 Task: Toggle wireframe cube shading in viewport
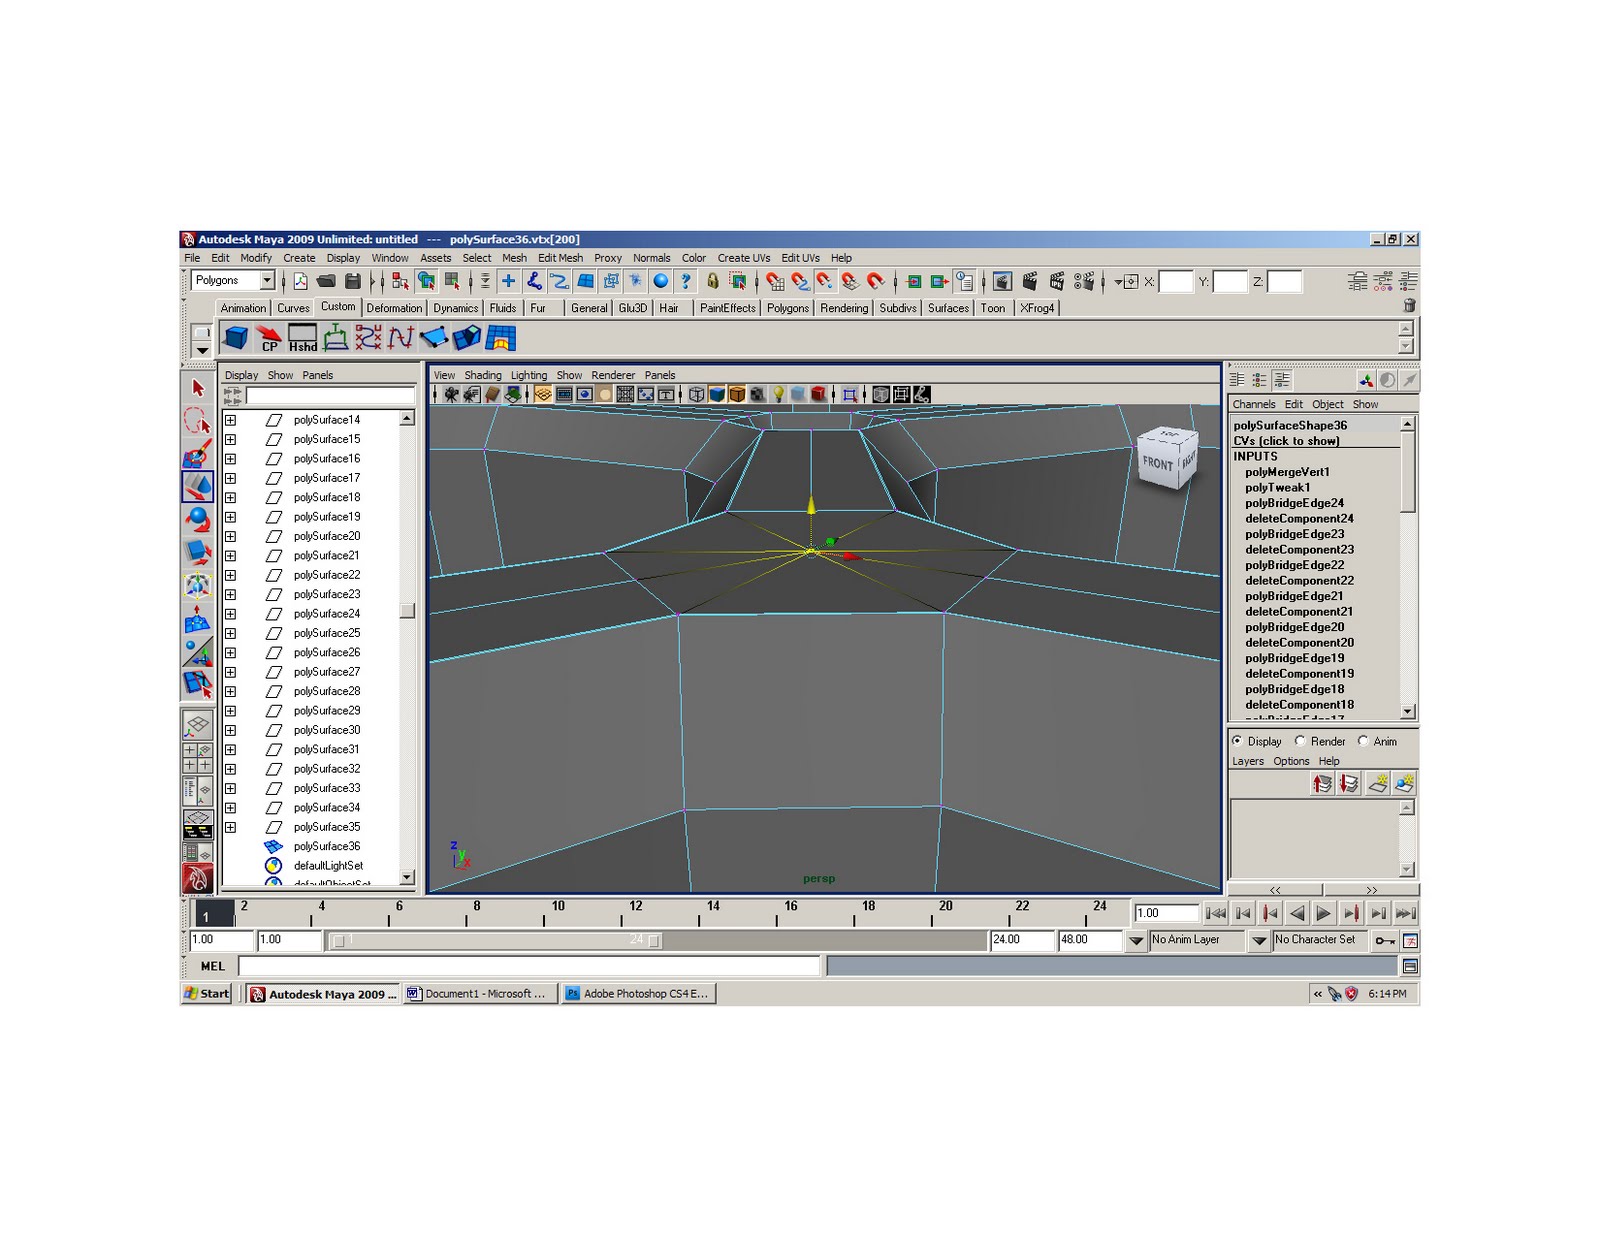[696, 394]
